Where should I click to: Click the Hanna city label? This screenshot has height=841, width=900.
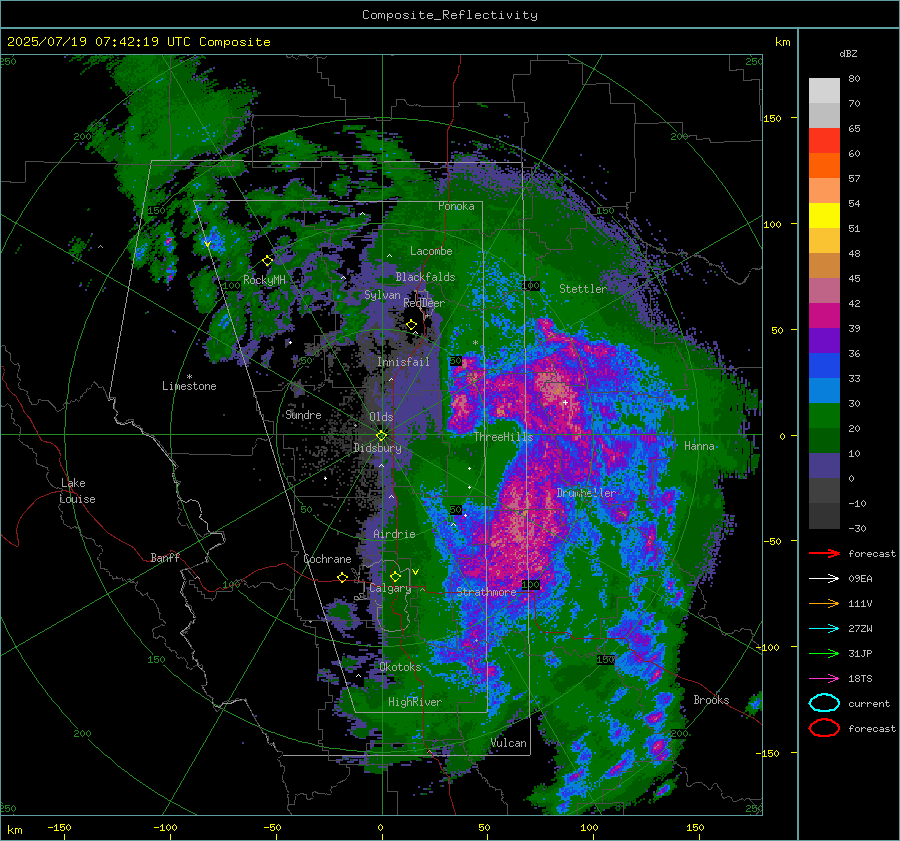click(x=699, y=446)
